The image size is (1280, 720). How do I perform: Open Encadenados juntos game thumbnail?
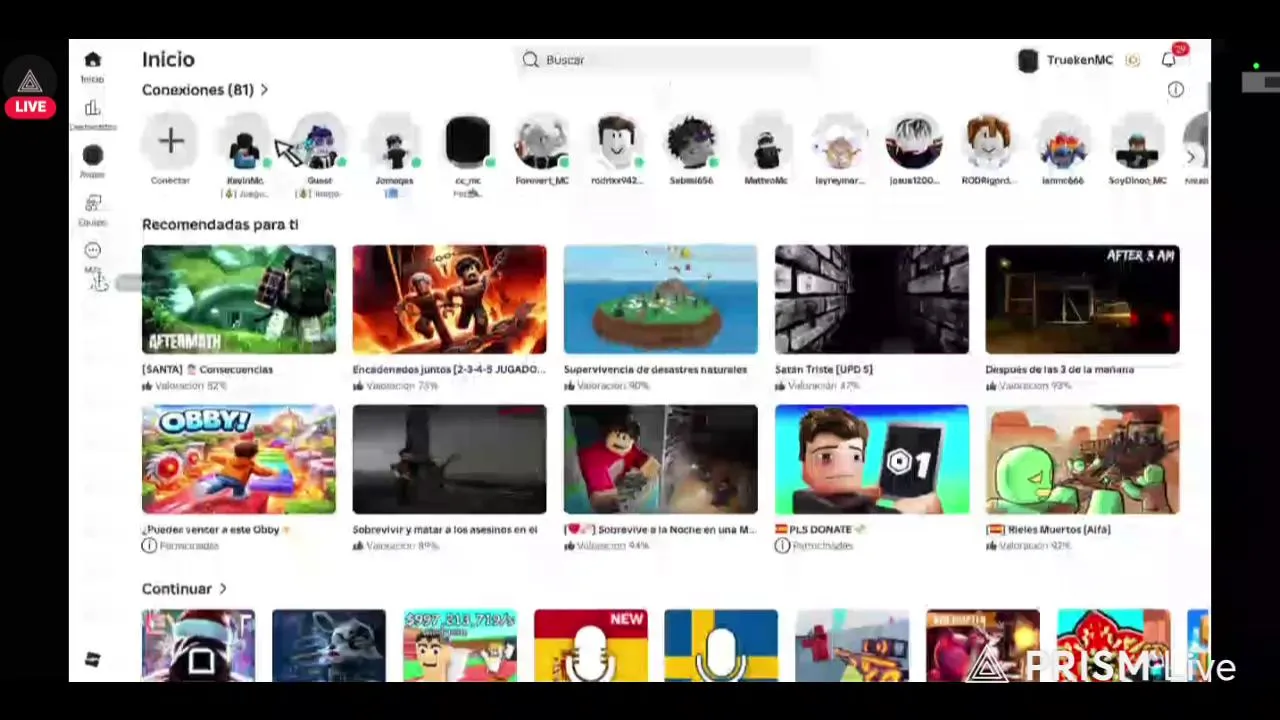pos(450,299)
